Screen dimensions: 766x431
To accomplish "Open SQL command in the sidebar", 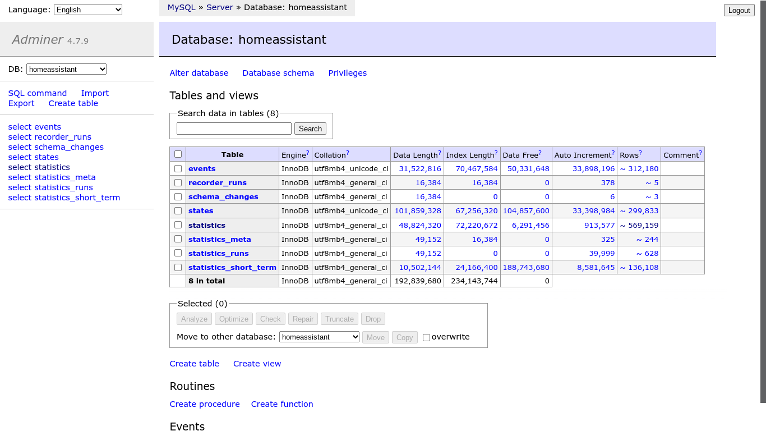I will tap(37, 93).
